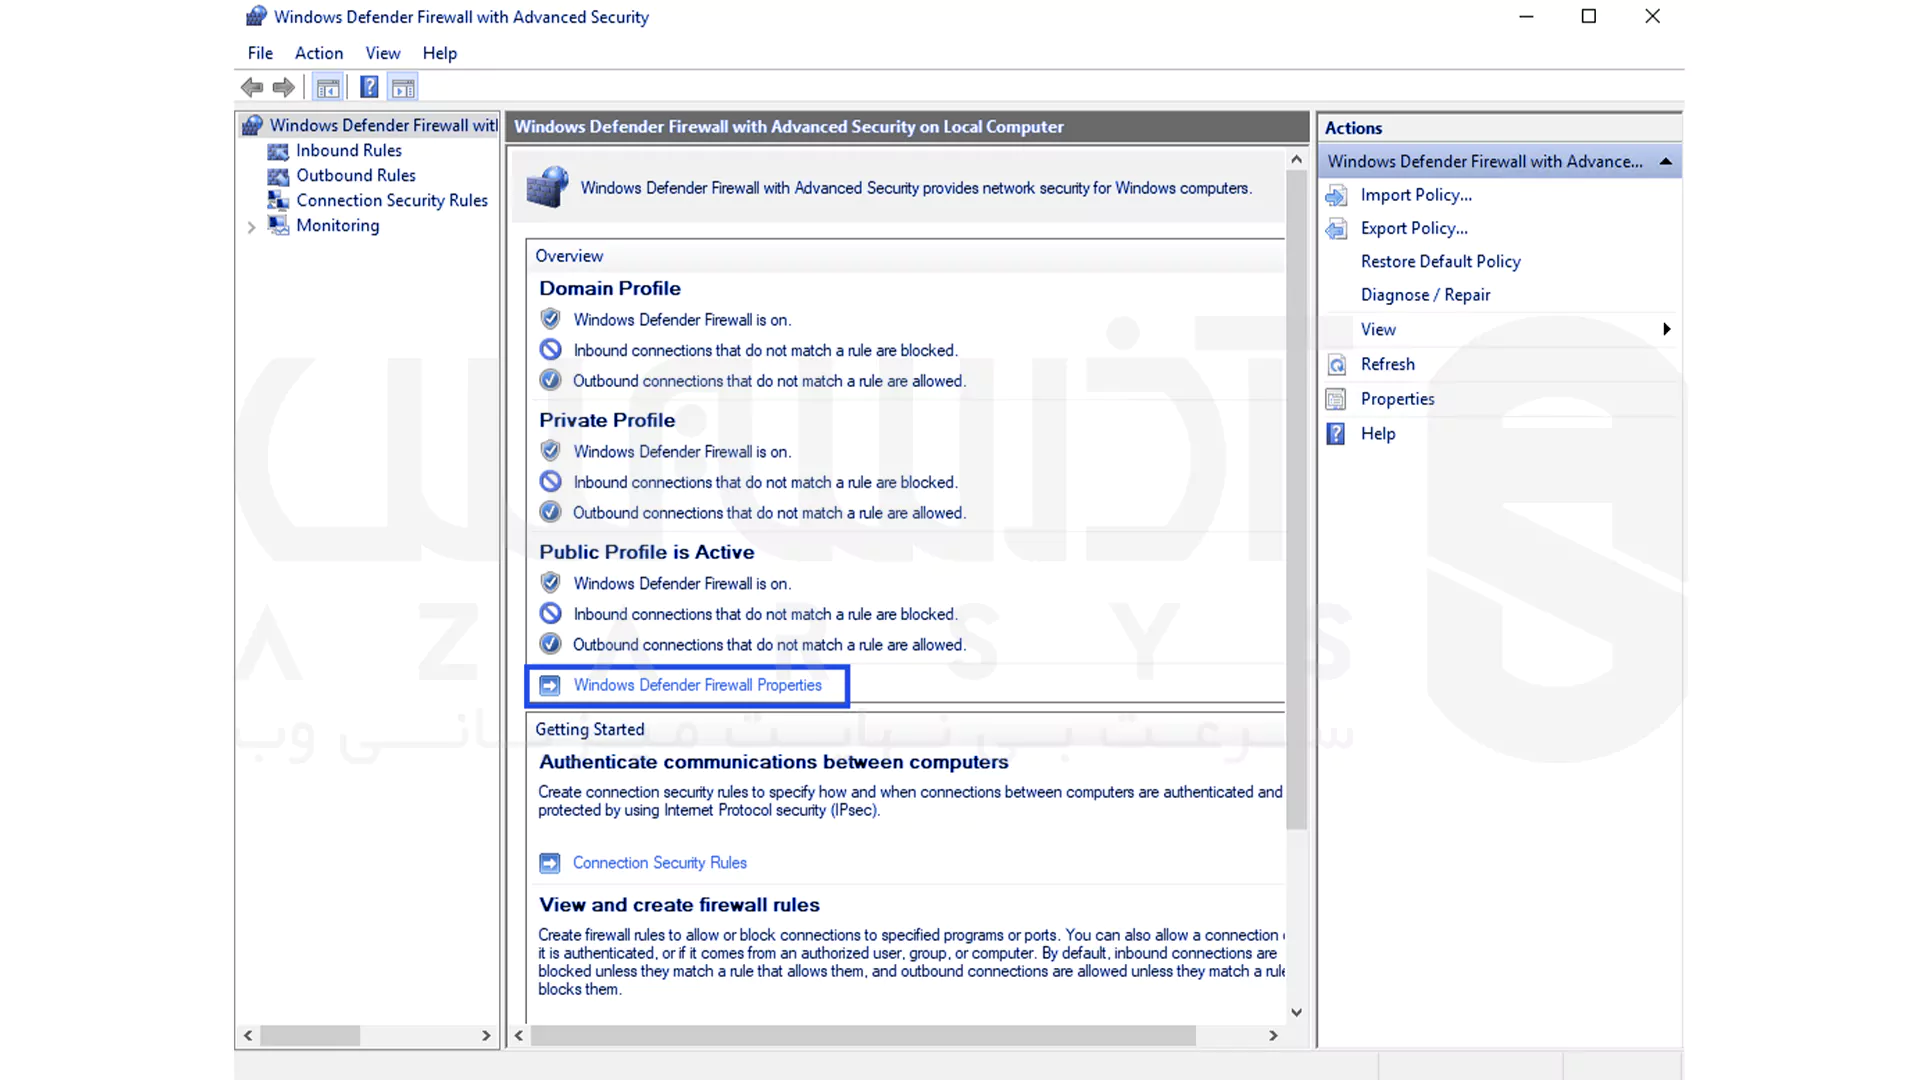Viewport: 1920px width, 1080px height.
Task: Click the Export Policy icon
Action: [1337, 229]
